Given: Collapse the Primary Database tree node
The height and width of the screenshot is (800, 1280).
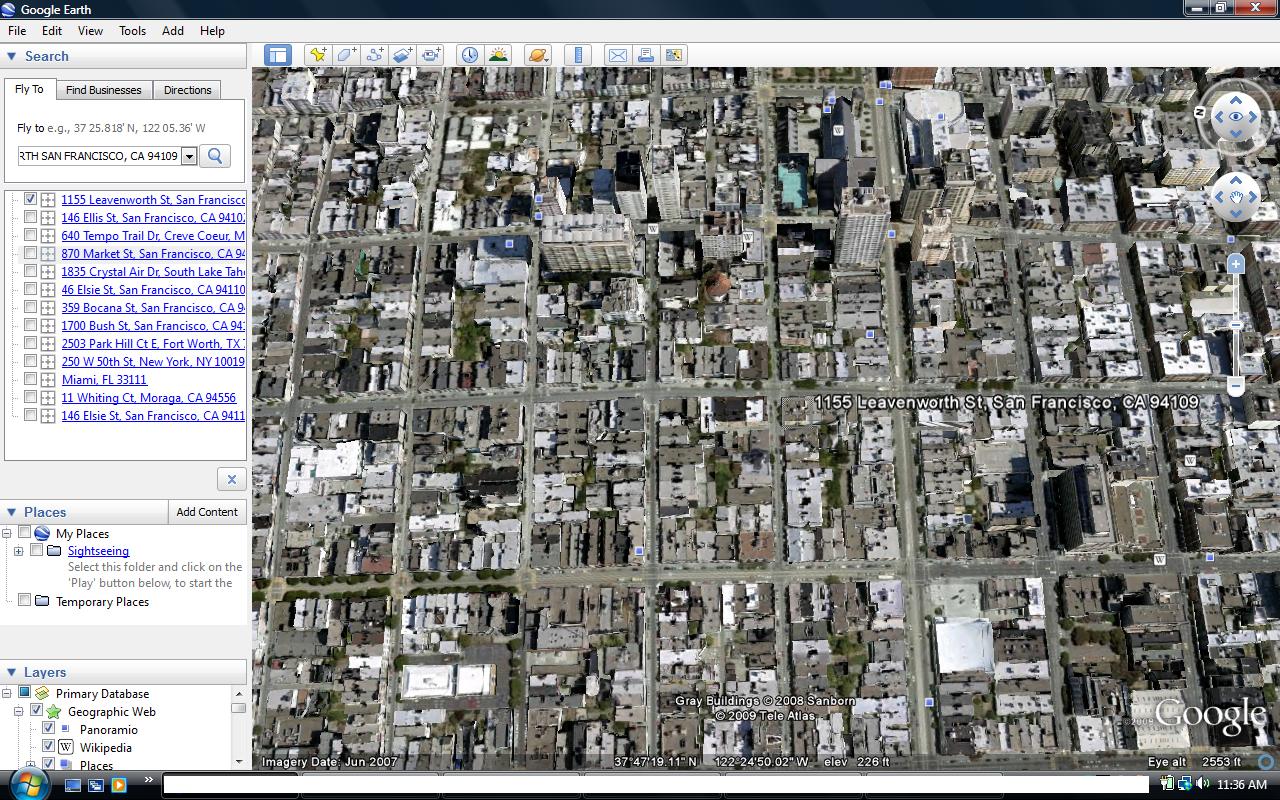Looking at the screenshot, I should click(7, 694).
